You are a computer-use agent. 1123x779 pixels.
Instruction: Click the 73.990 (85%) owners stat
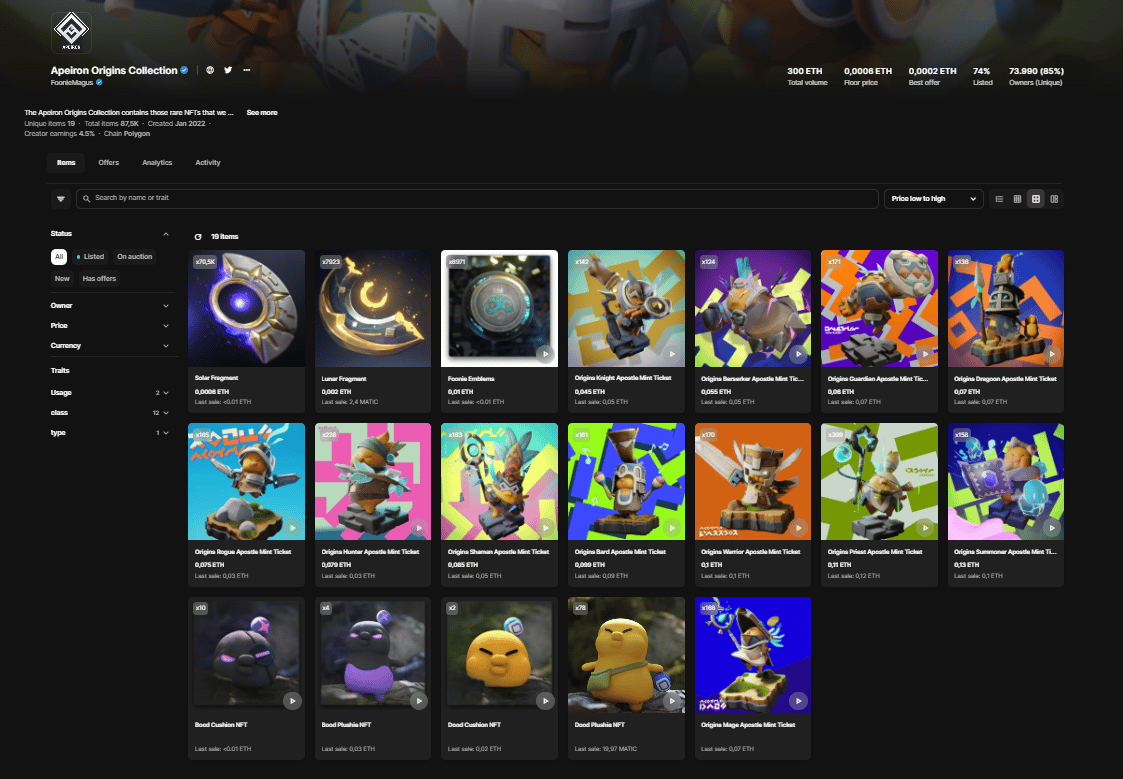(x=1036, y=76)
